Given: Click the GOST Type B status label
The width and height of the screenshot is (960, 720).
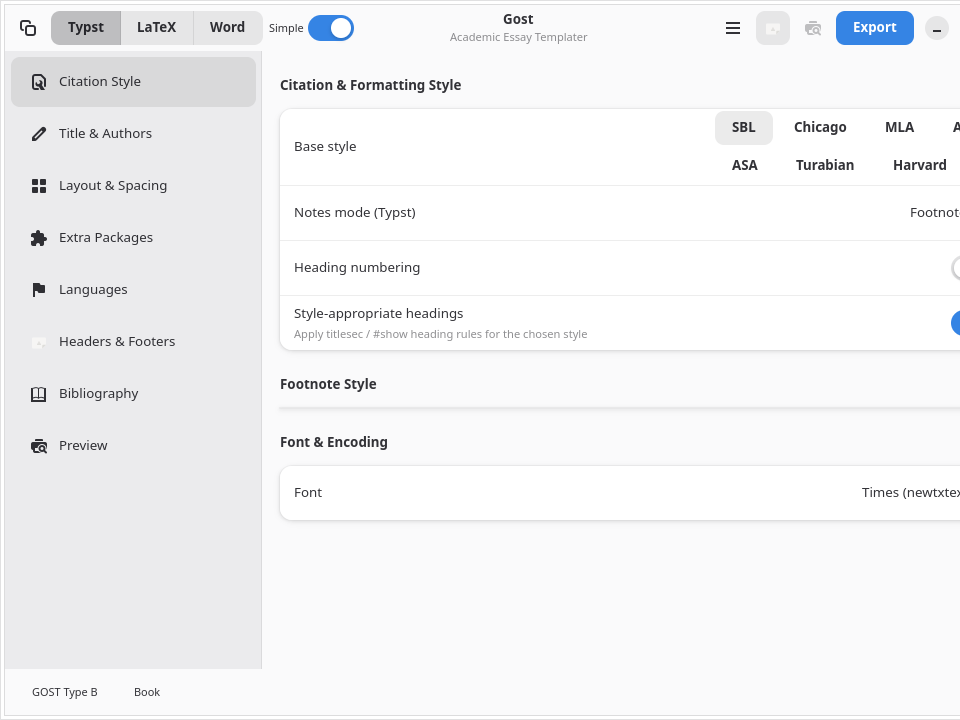Looking at the screenshot, I should pyautogui.click(x=65, y=692).
